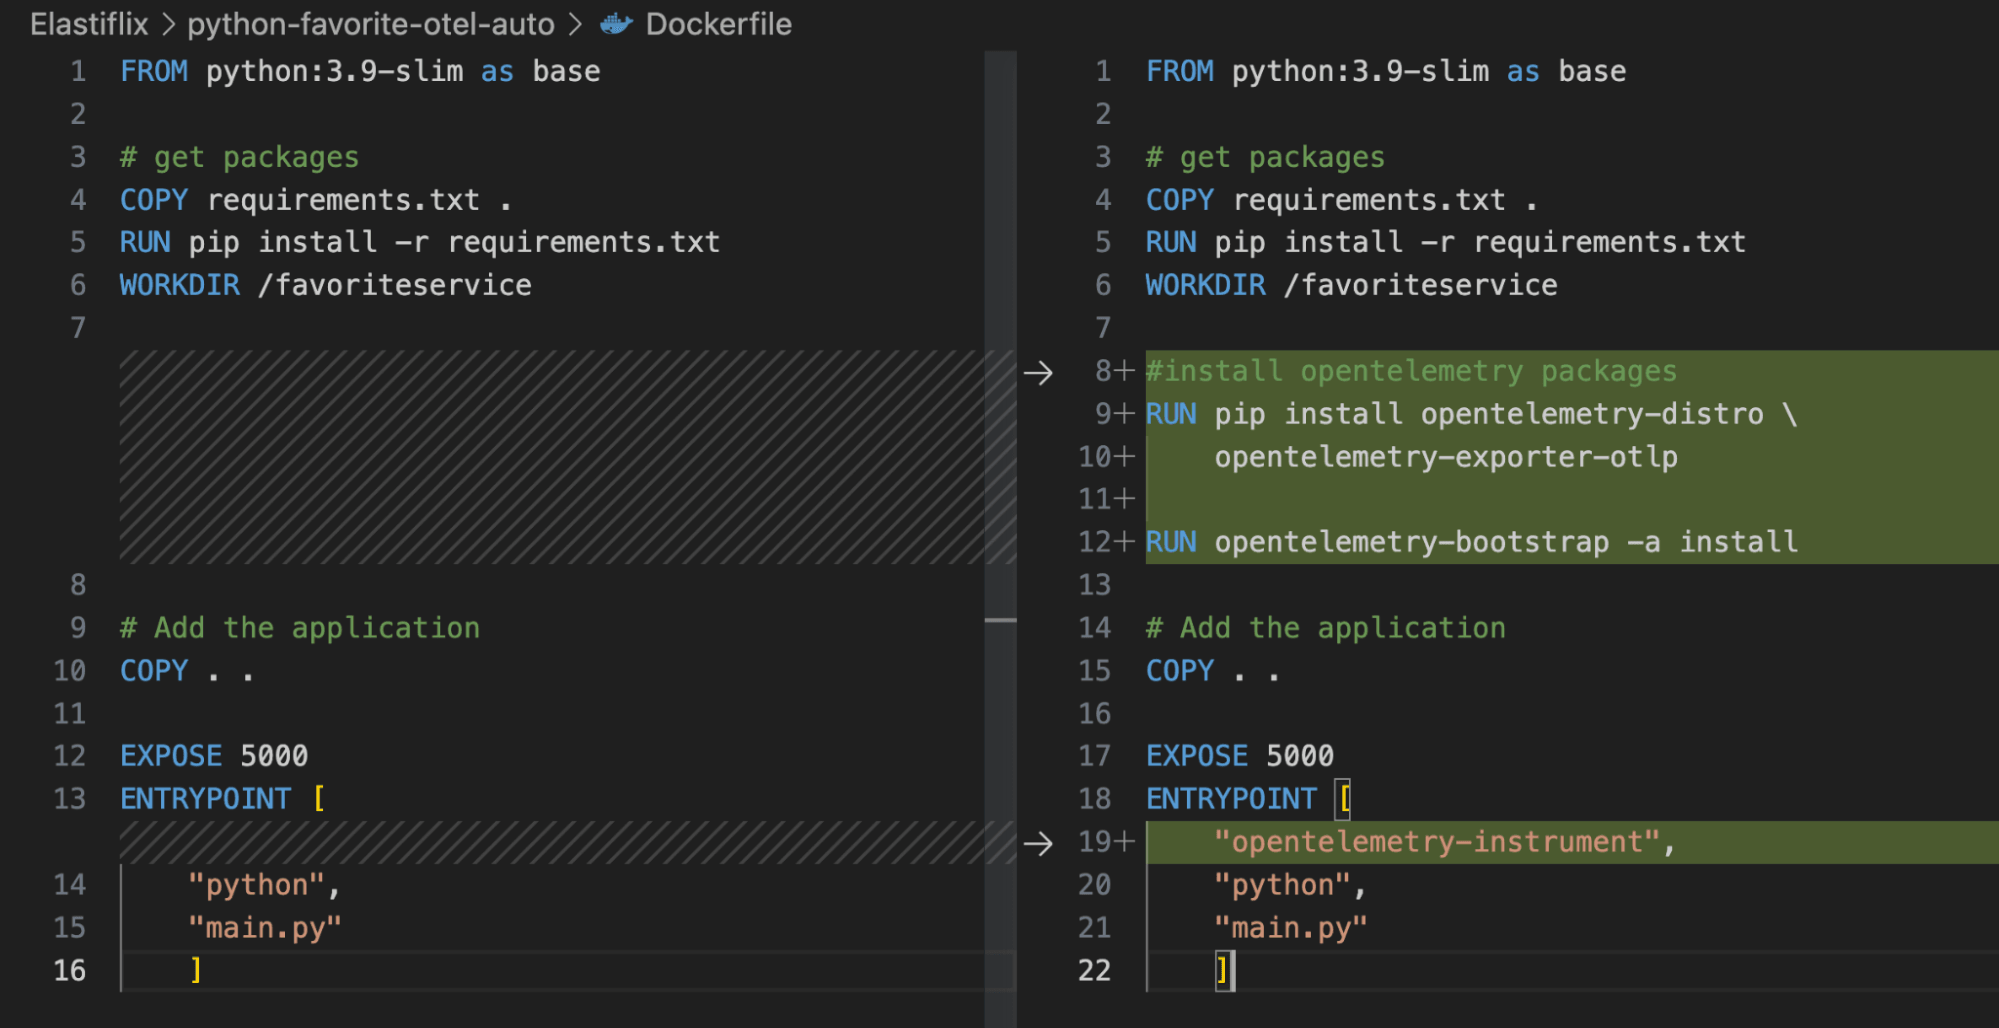Viewport: 1999px width, 1028px height.
Task: Click the revert arrow beside line 19
Action: pos(1038,844)
